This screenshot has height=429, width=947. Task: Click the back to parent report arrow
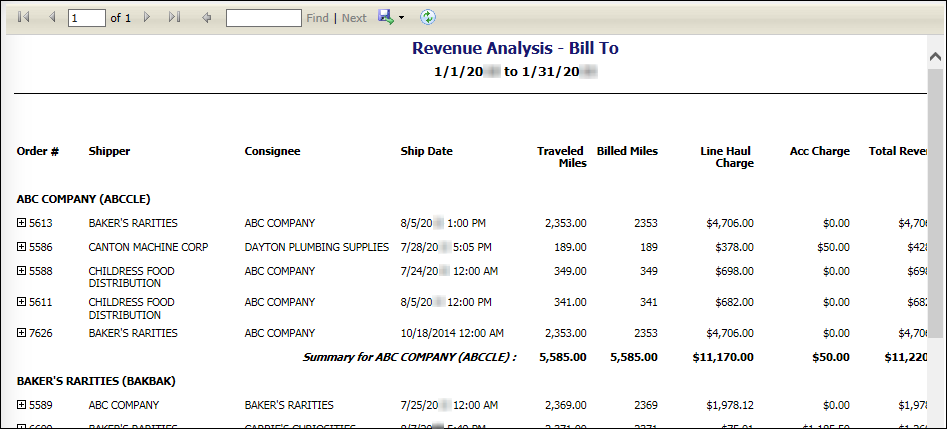tap(207, 18)
